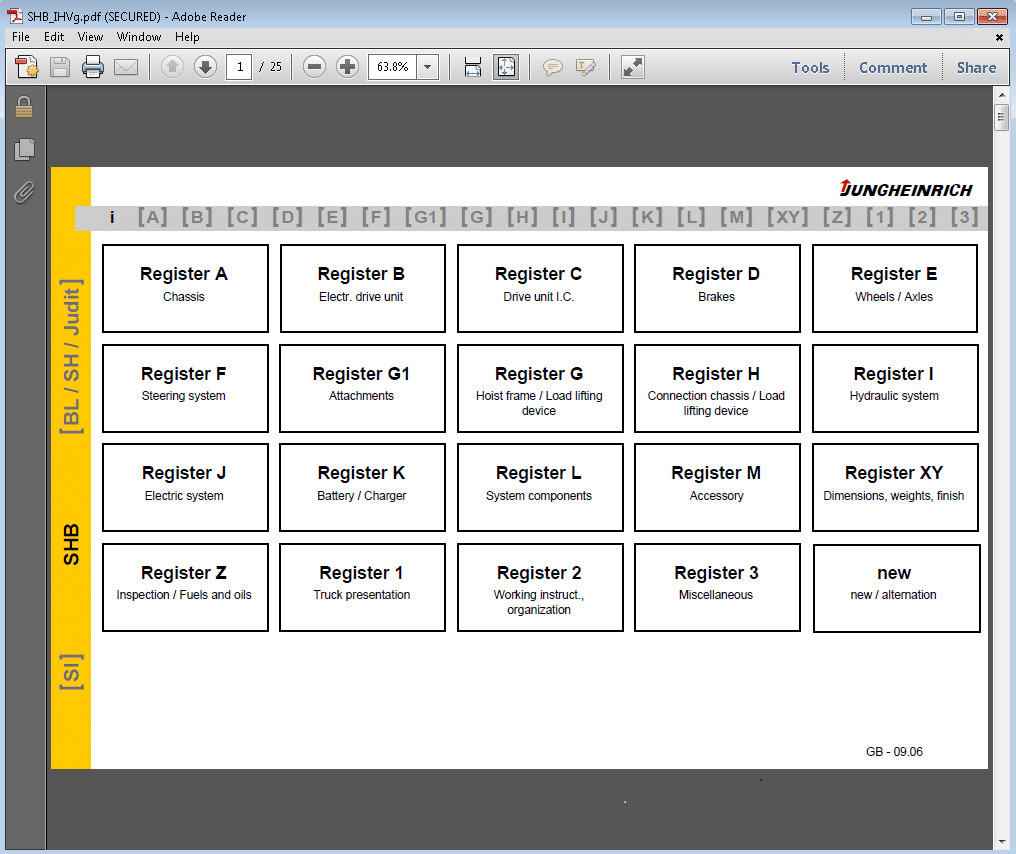
Task: Open the Attachments paperclip panel icon
Action: click(24, 192)
